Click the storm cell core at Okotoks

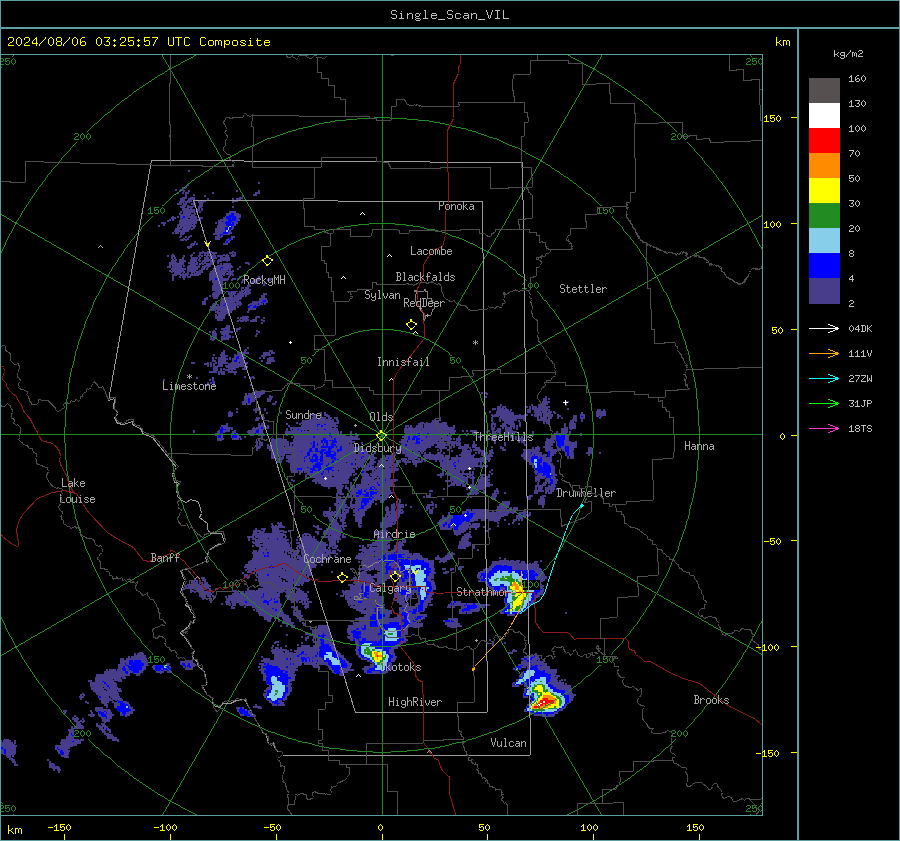[377, 654]
